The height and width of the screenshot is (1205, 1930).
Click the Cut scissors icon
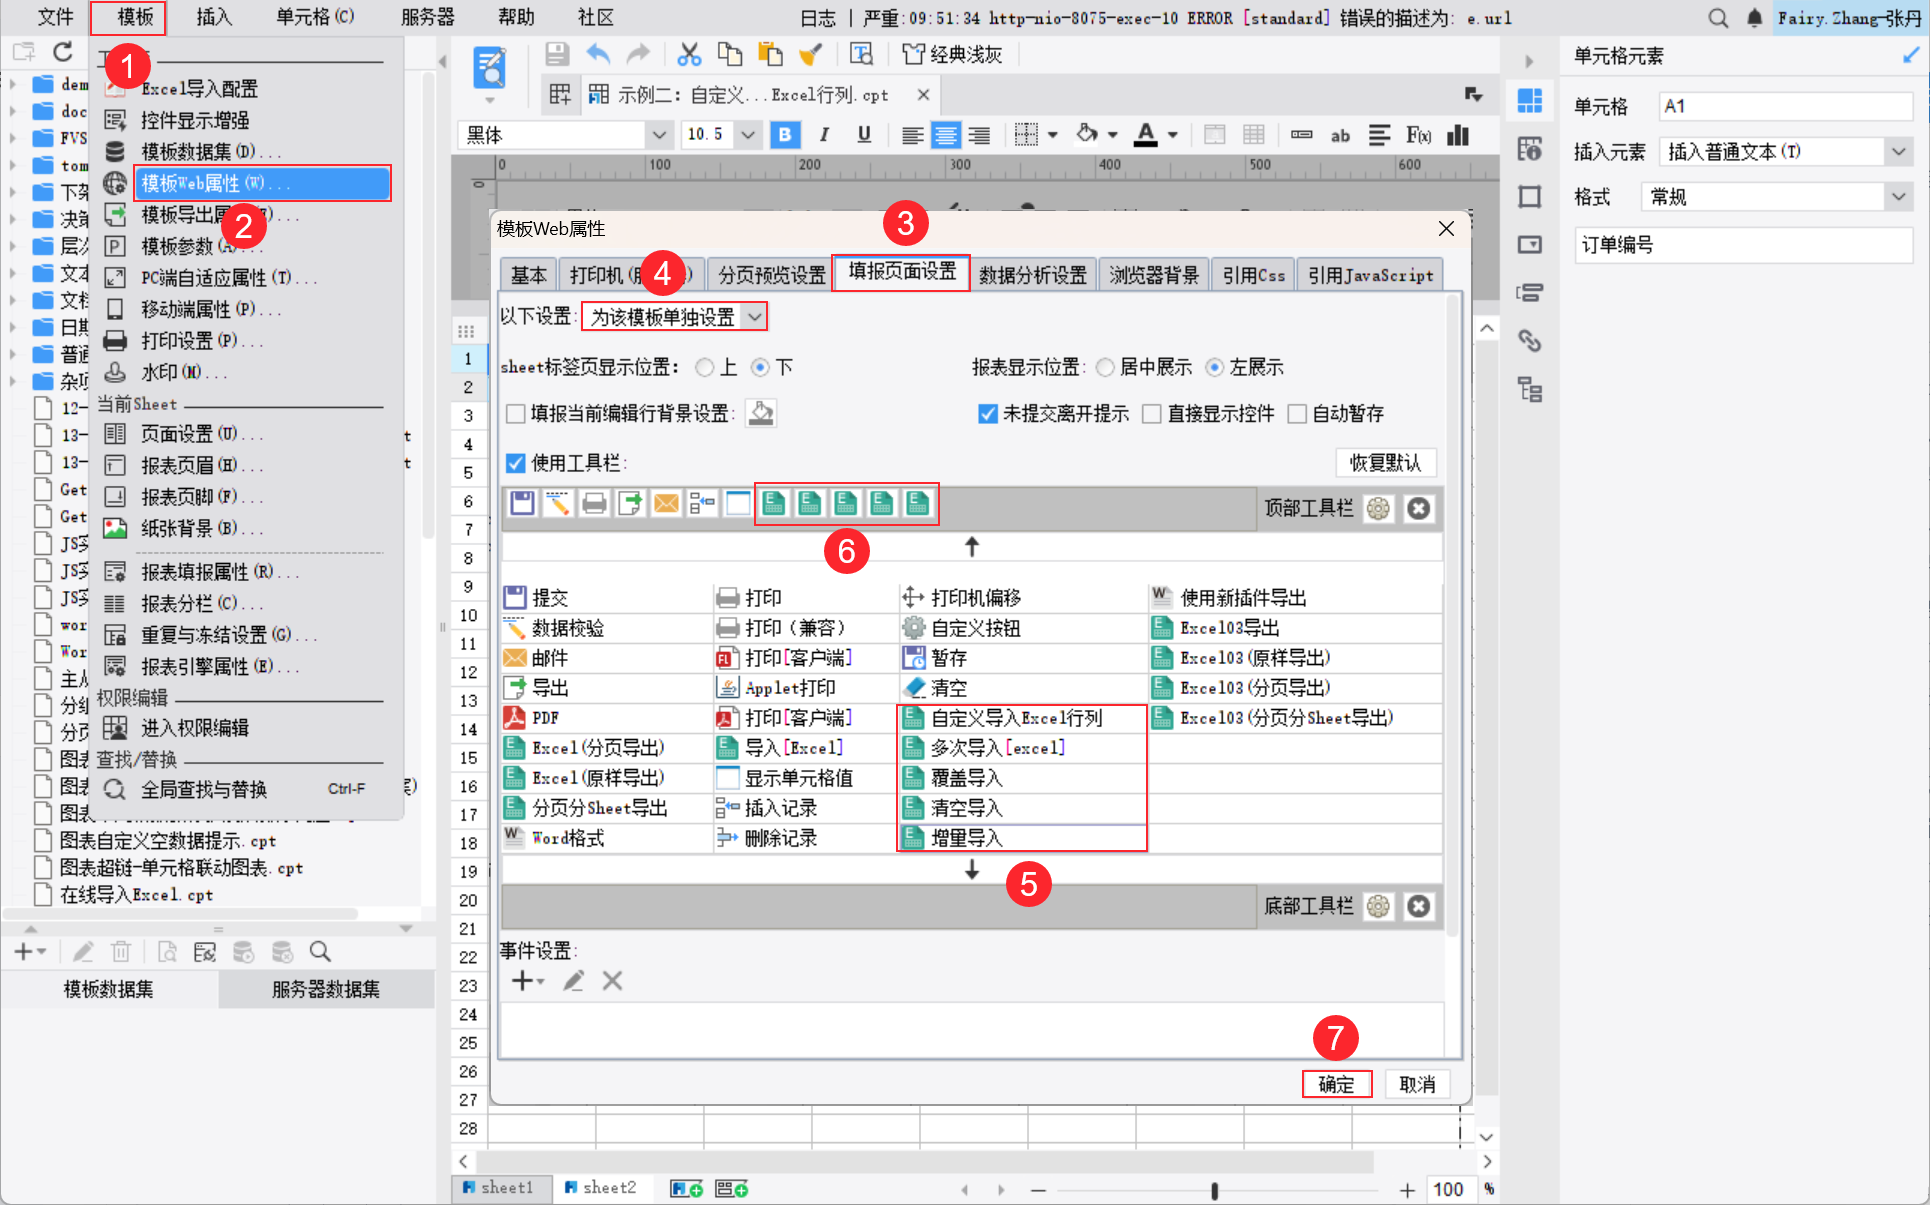(688, 54)
